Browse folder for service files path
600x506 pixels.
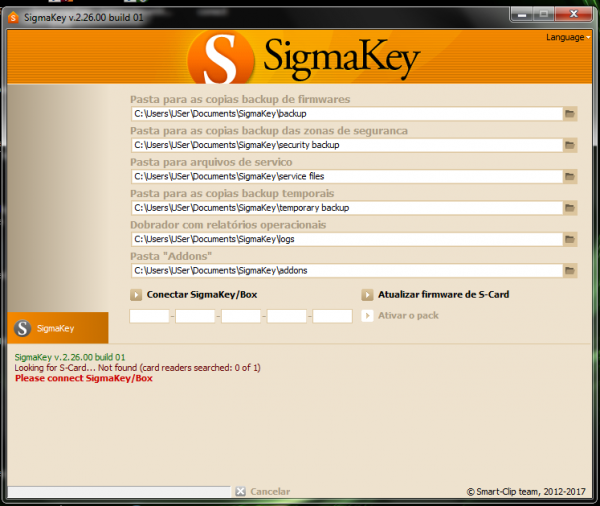570,176
